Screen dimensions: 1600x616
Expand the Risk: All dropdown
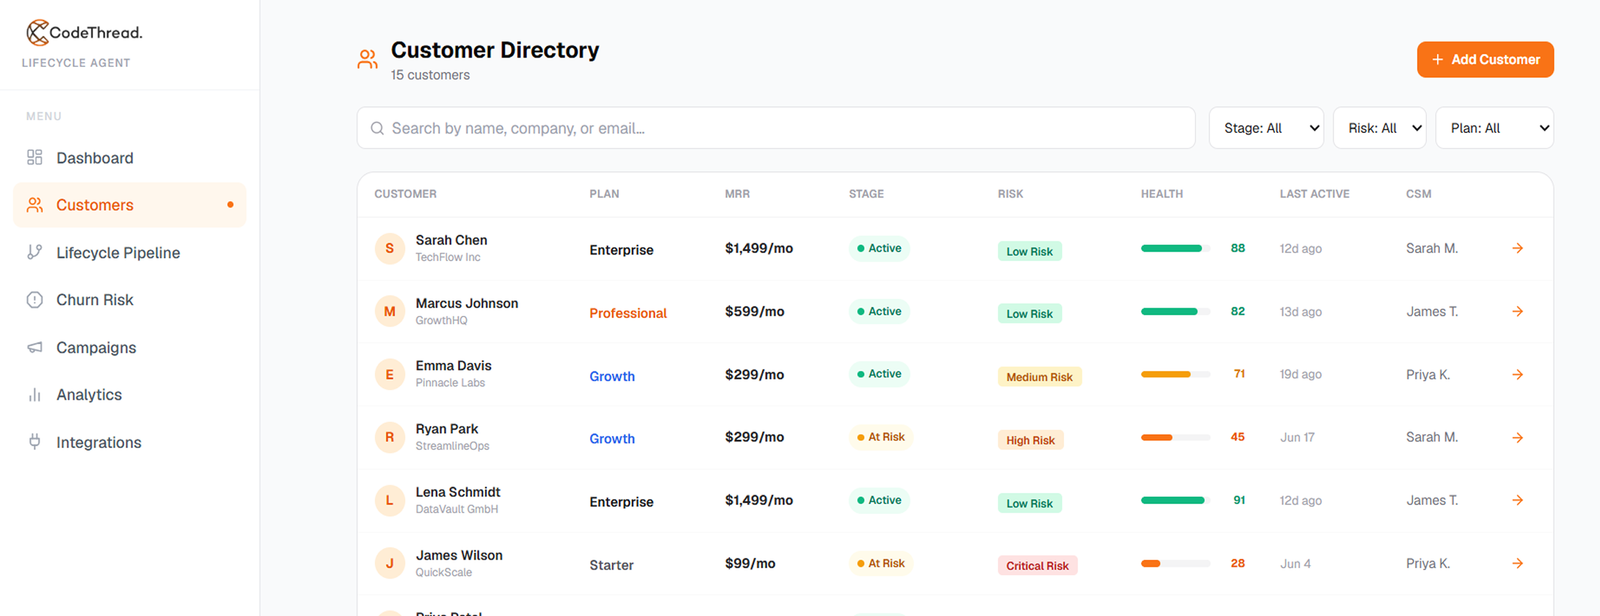coord(1380,128)
